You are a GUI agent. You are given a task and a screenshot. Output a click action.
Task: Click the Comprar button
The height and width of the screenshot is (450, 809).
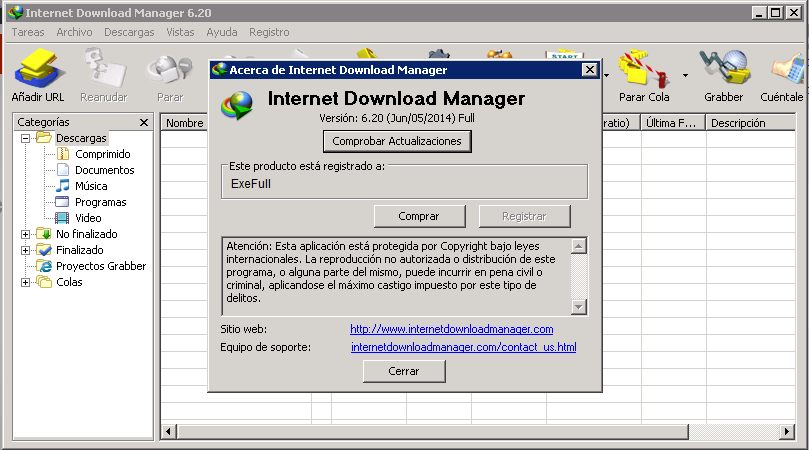click(x=419, y=216)
